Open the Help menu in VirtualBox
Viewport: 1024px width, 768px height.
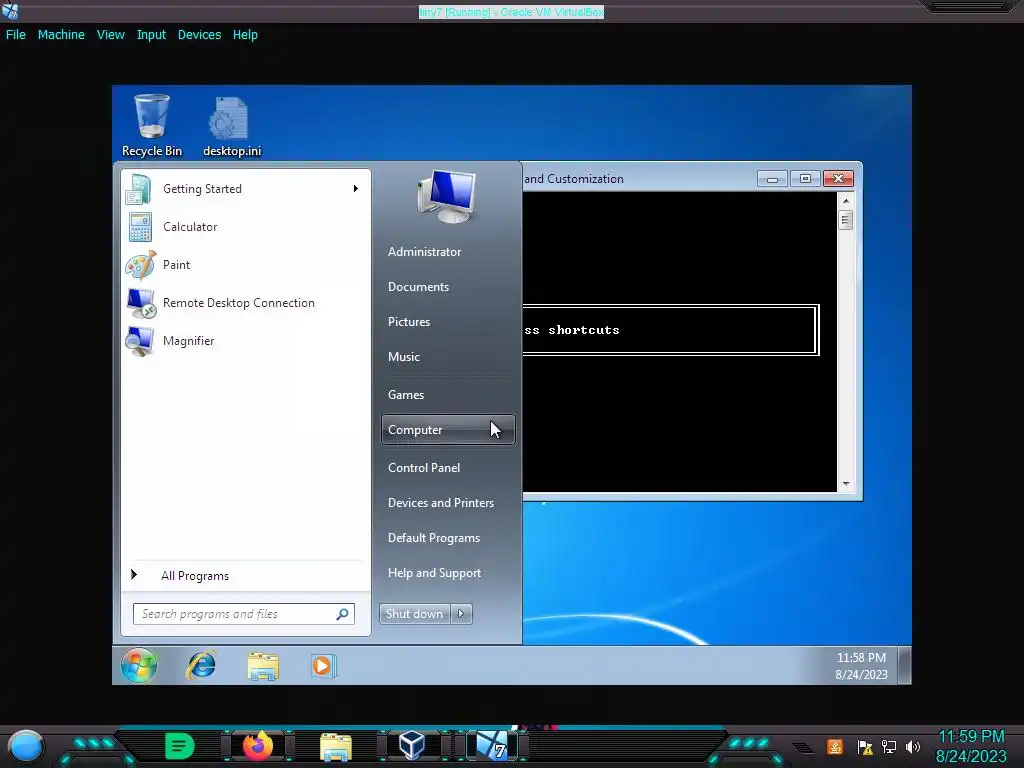tap(245, 35)
